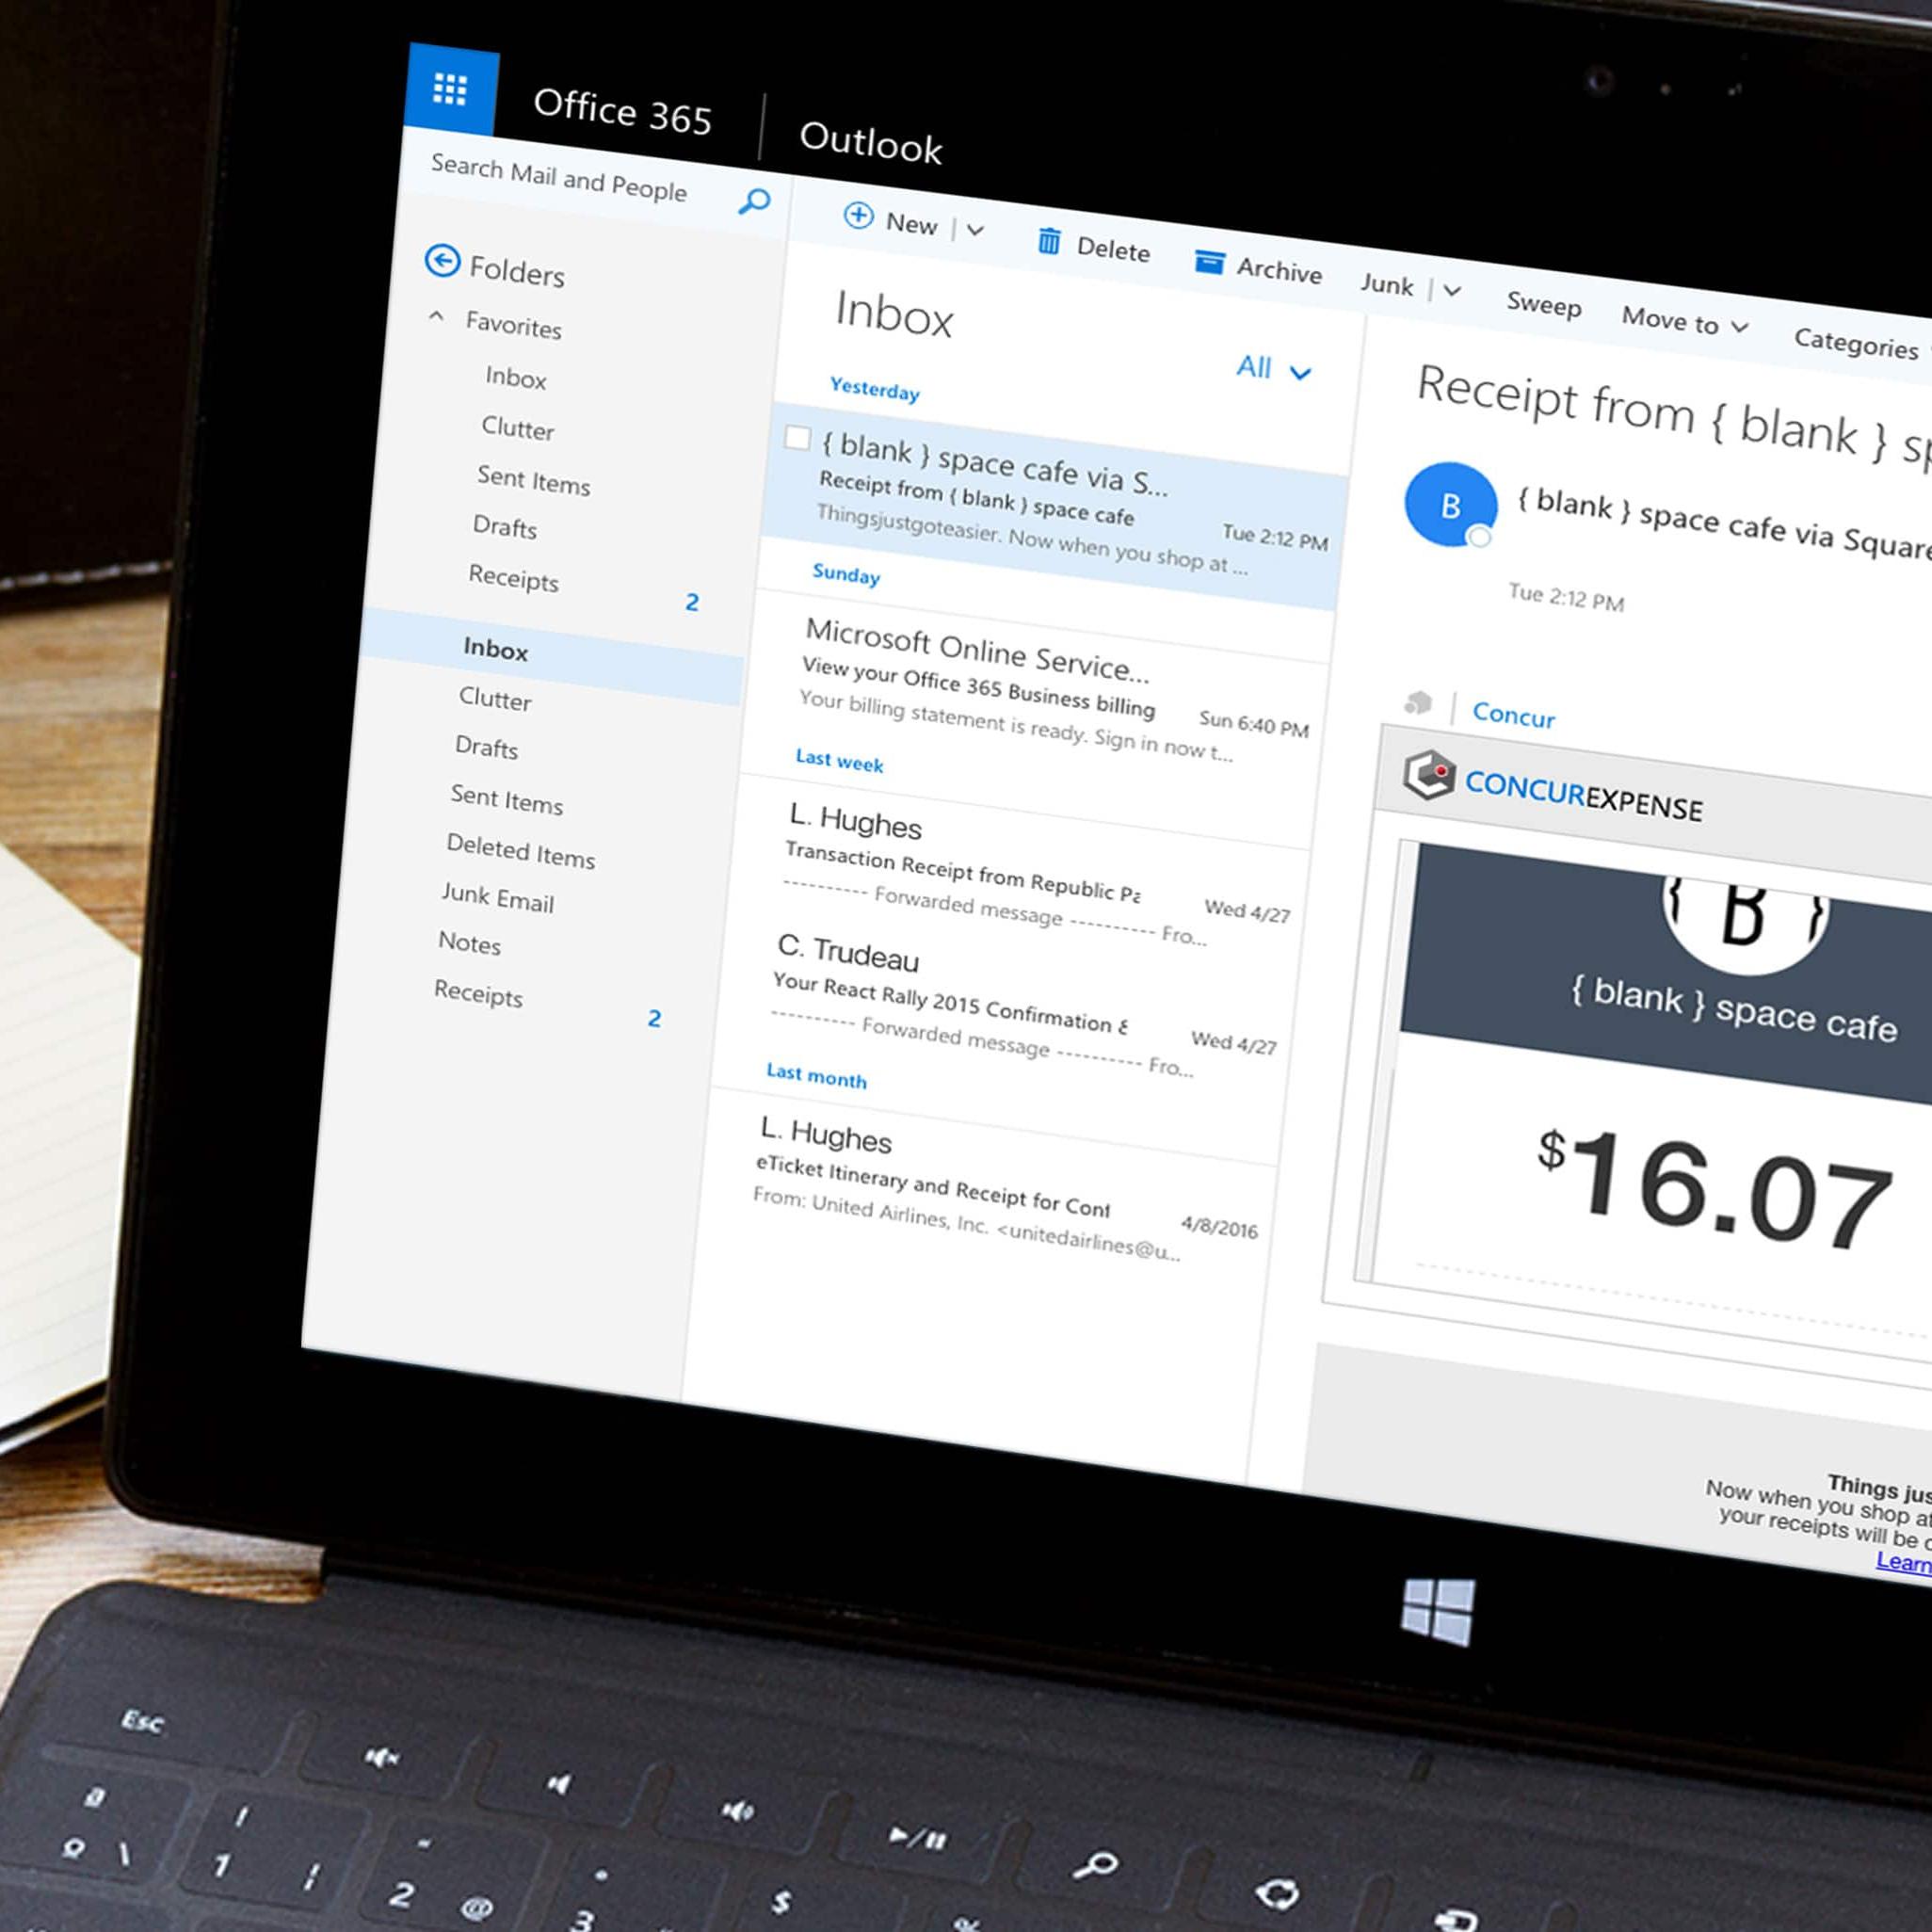This screenshot has width=1932, height=1932.
Task: Click the Windows logo button on tablet bezel
Action: tap(1438, 1611)
